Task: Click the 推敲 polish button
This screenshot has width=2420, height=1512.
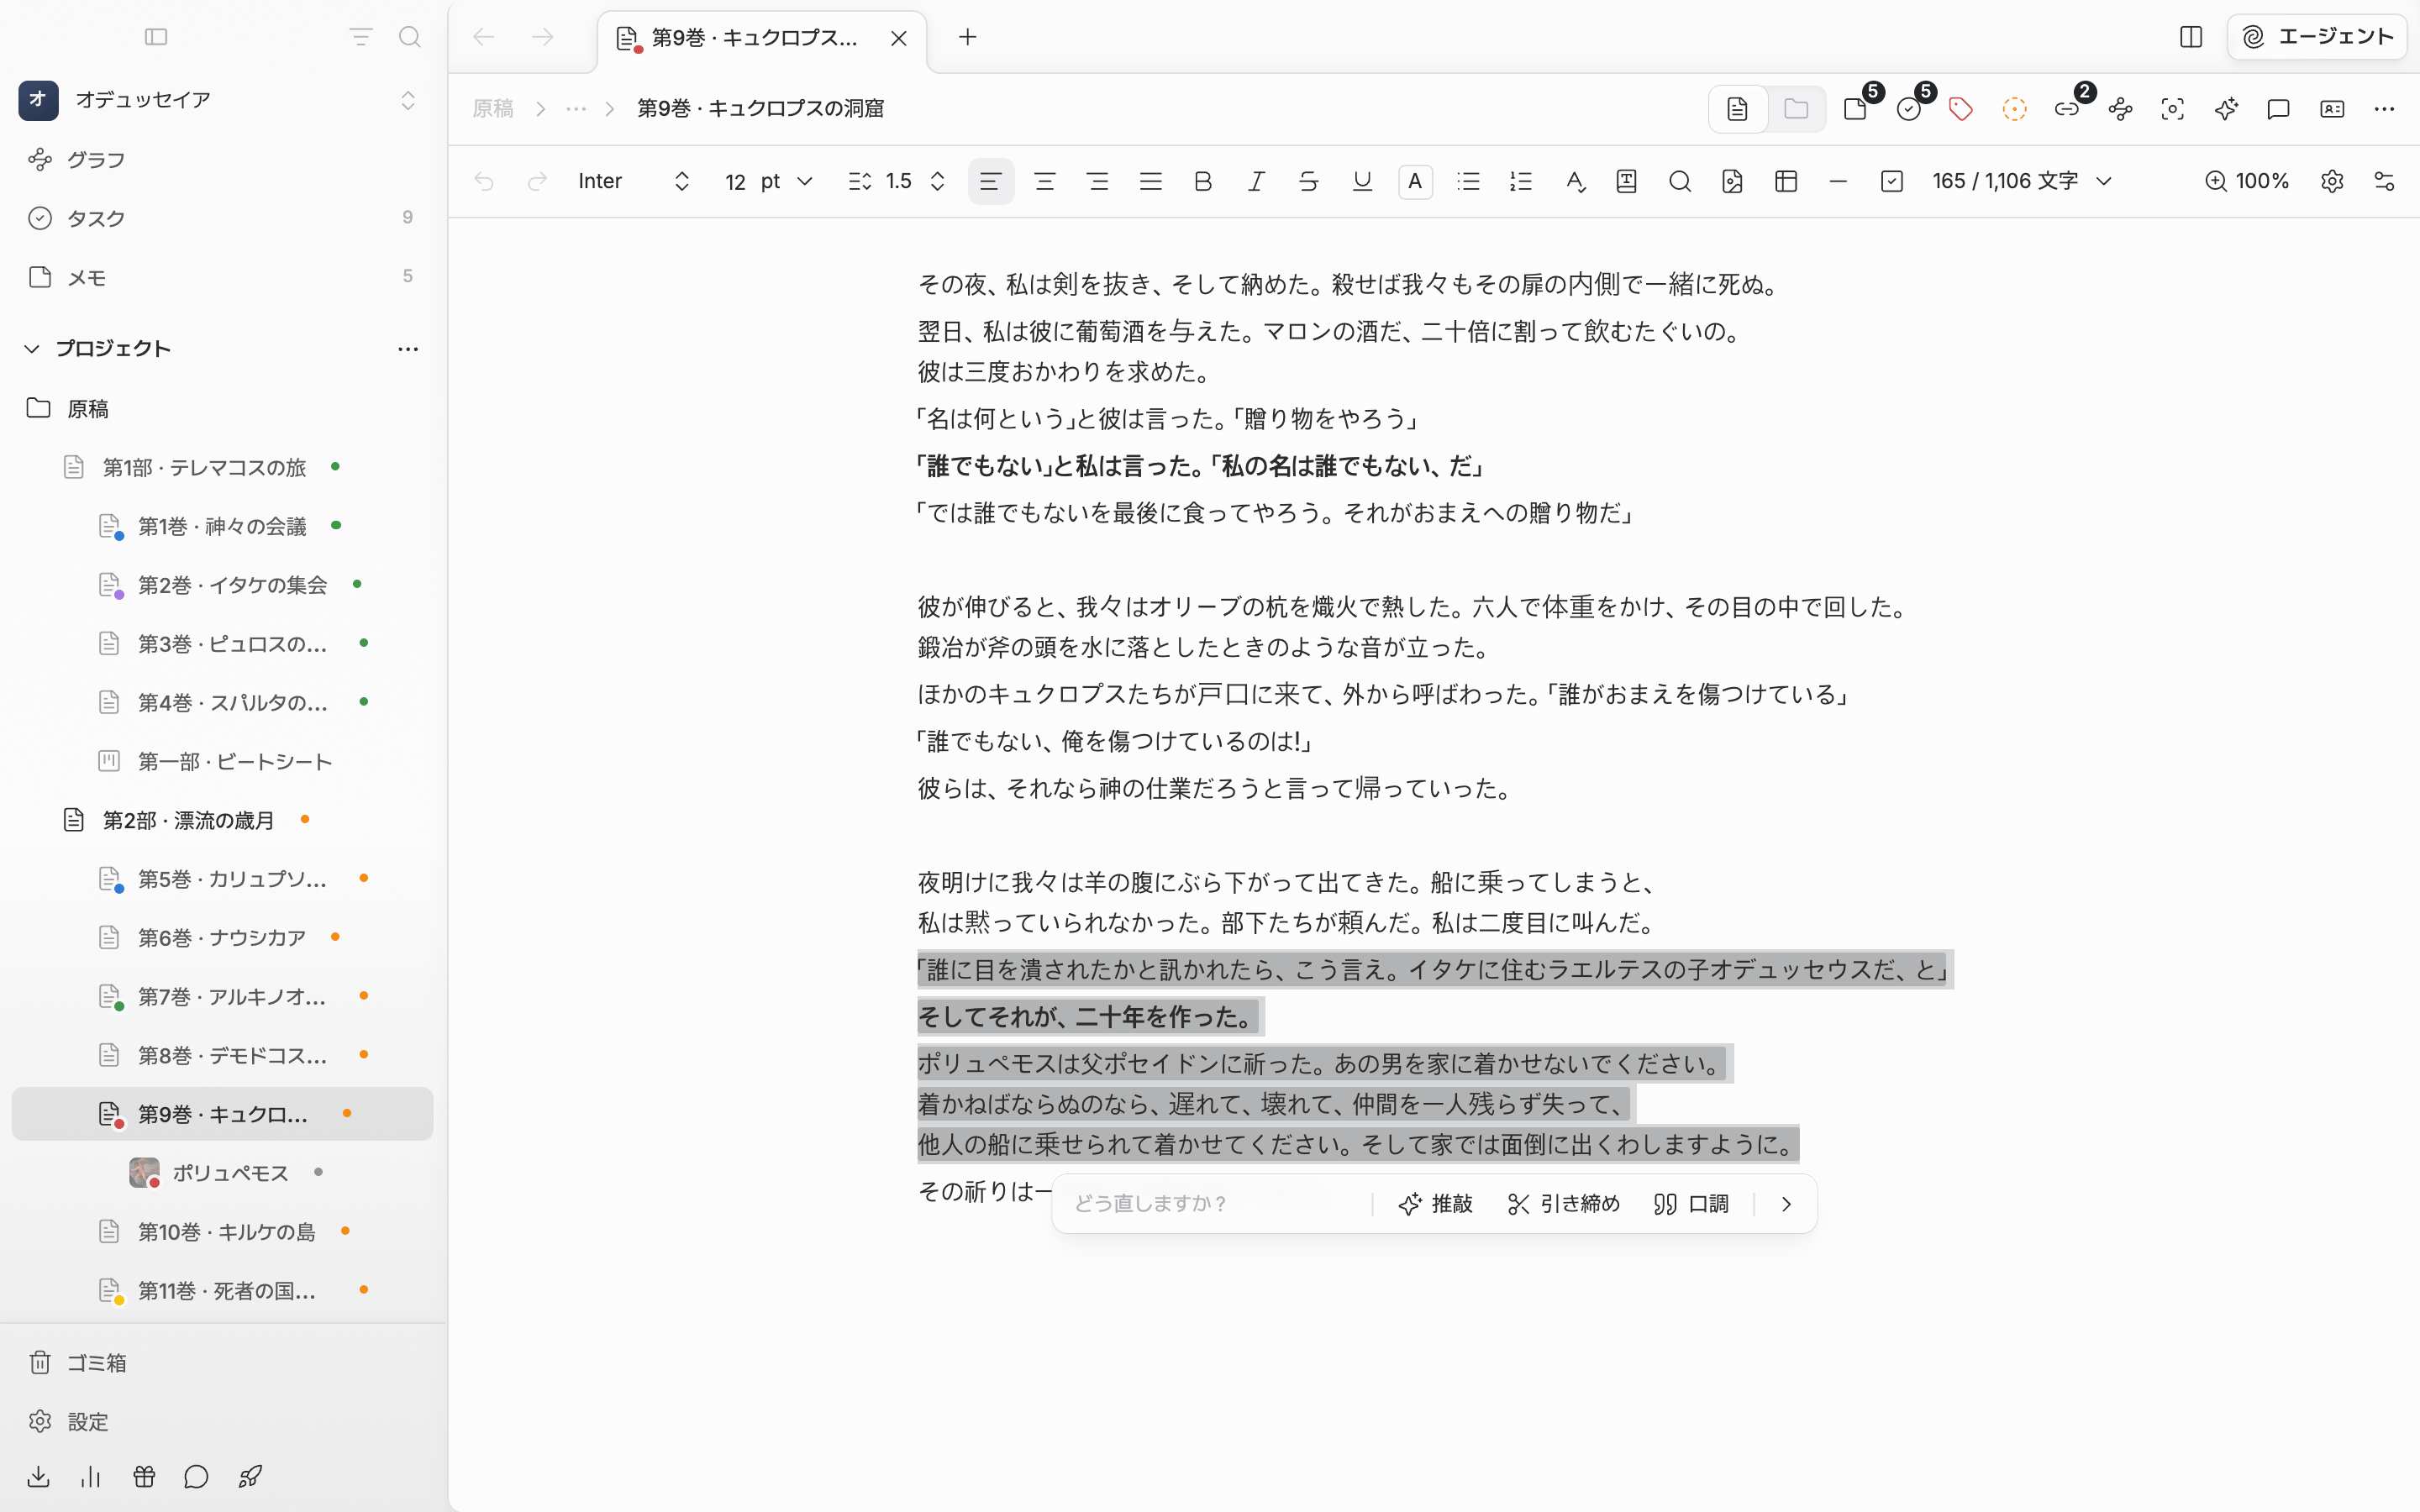Action: pyautogui.click(x=1436, y=1204)
